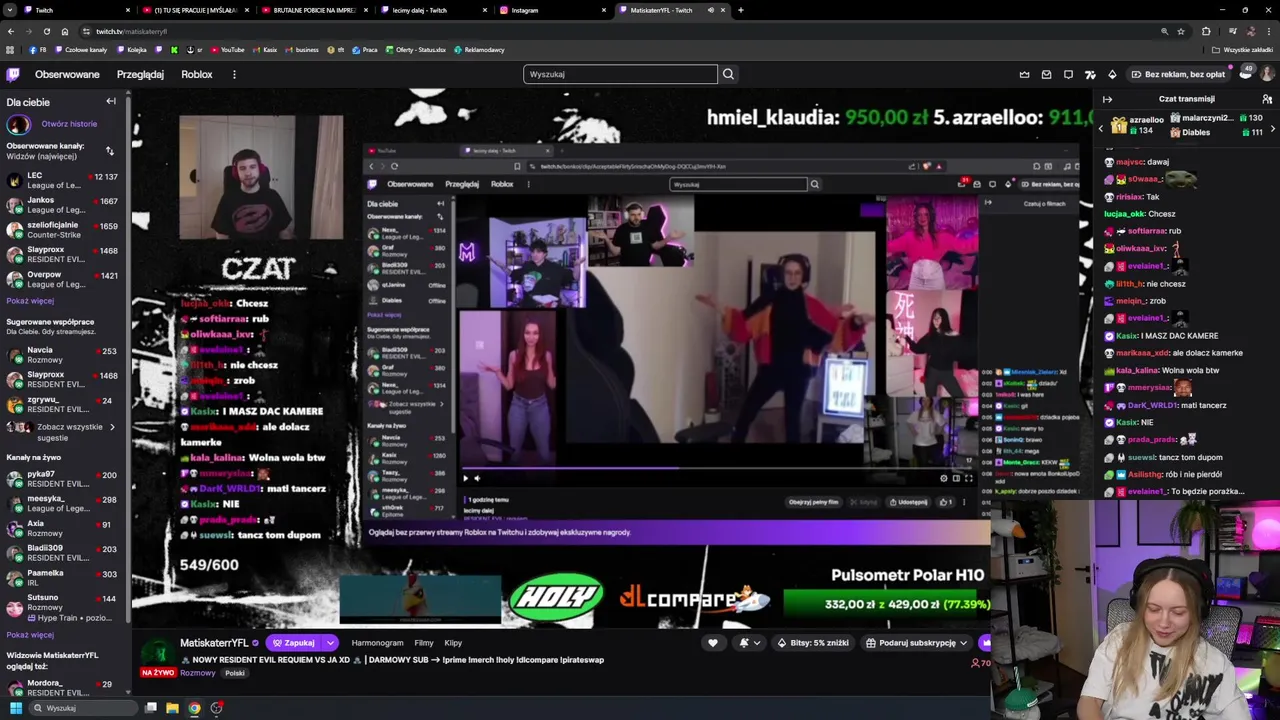The height and width of the screenshot is (720, 1280).
Task: Click the Windows Start button
Action: coord(15,708)
